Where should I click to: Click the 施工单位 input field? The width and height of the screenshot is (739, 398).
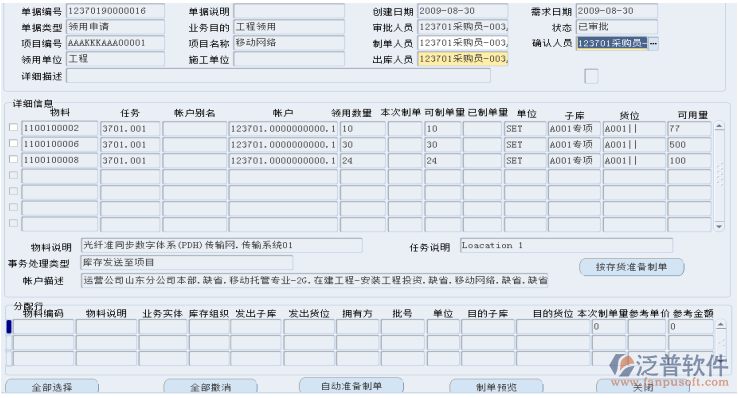(289, 59)
